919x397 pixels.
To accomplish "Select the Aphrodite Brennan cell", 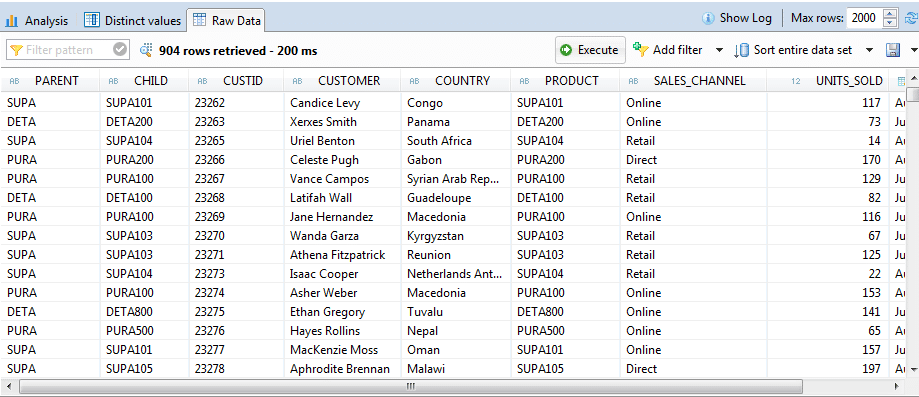I will (x=342, y=369).
